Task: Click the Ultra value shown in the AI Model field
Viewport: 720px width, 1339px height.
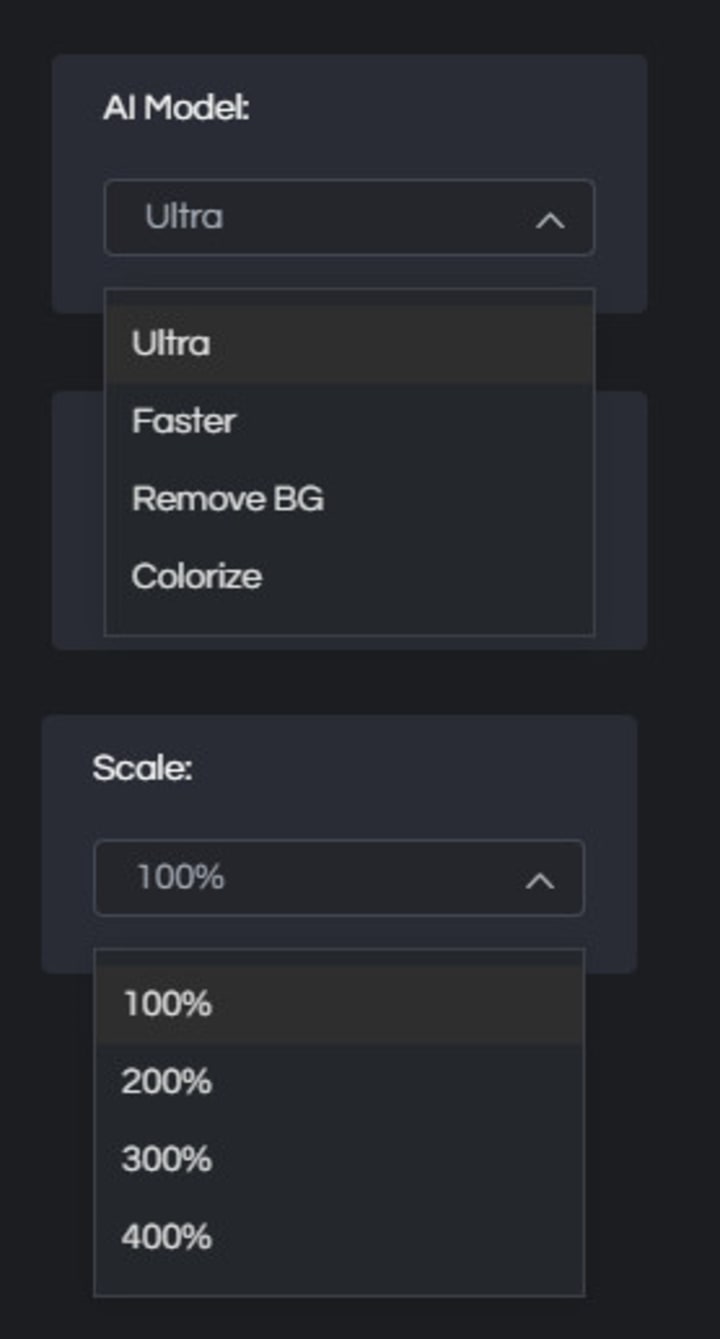Action: pos(184,217)
